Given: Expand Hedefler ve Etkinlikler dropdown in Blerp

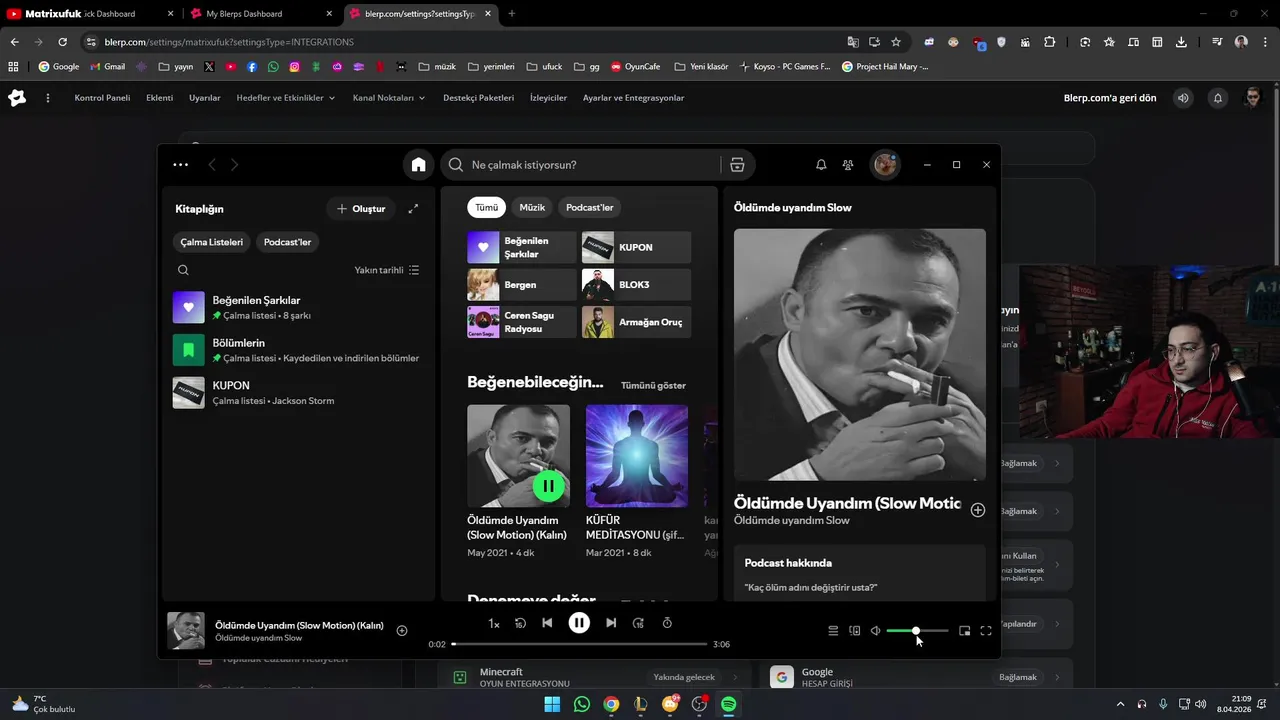Looking at the screenshot, I should coord(286,98).
